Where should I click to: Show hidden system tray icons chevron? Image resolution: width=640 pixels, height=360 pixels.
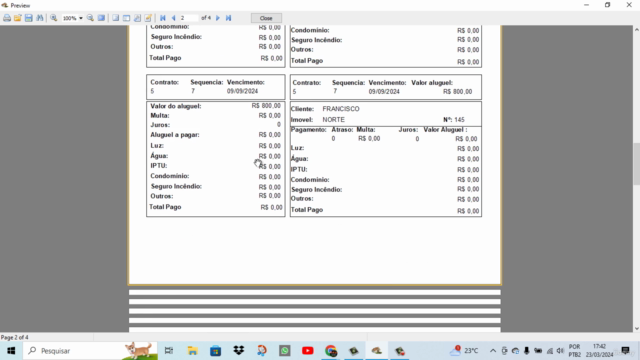[493, 351]
